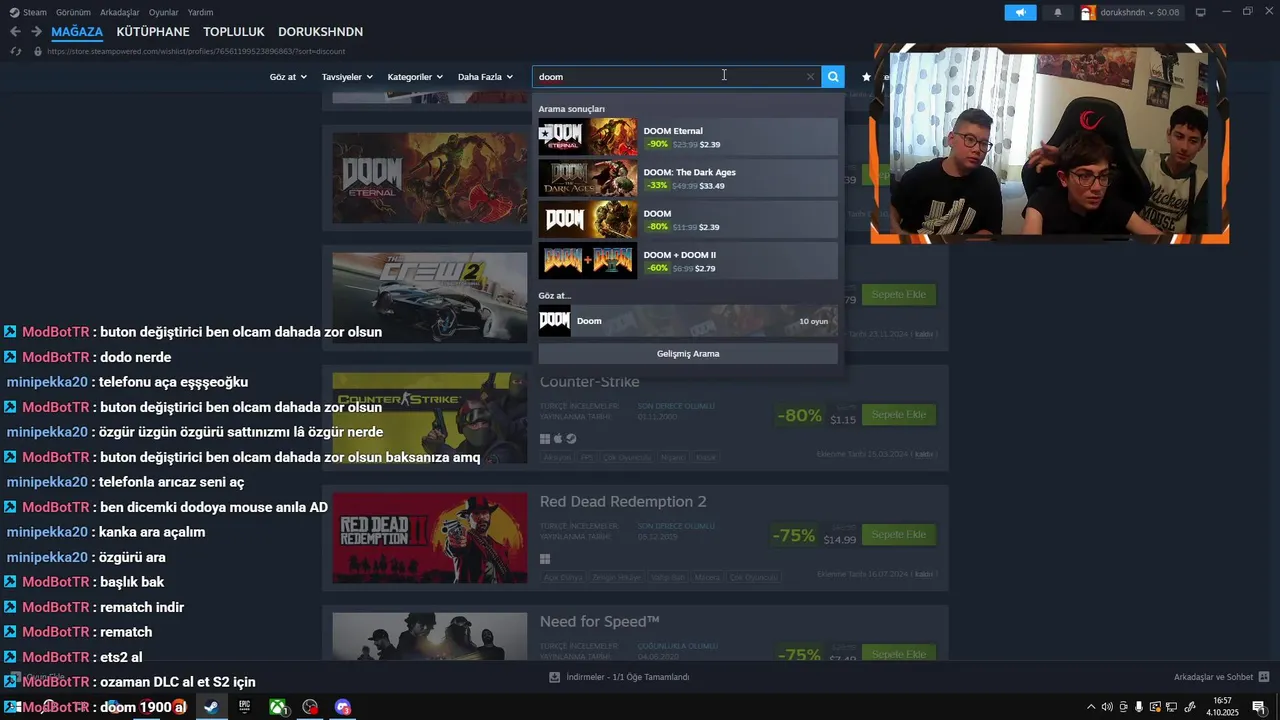Open the Windows notification center icon
This screenshot has height=720, width=1280.
click(1259, 707)
